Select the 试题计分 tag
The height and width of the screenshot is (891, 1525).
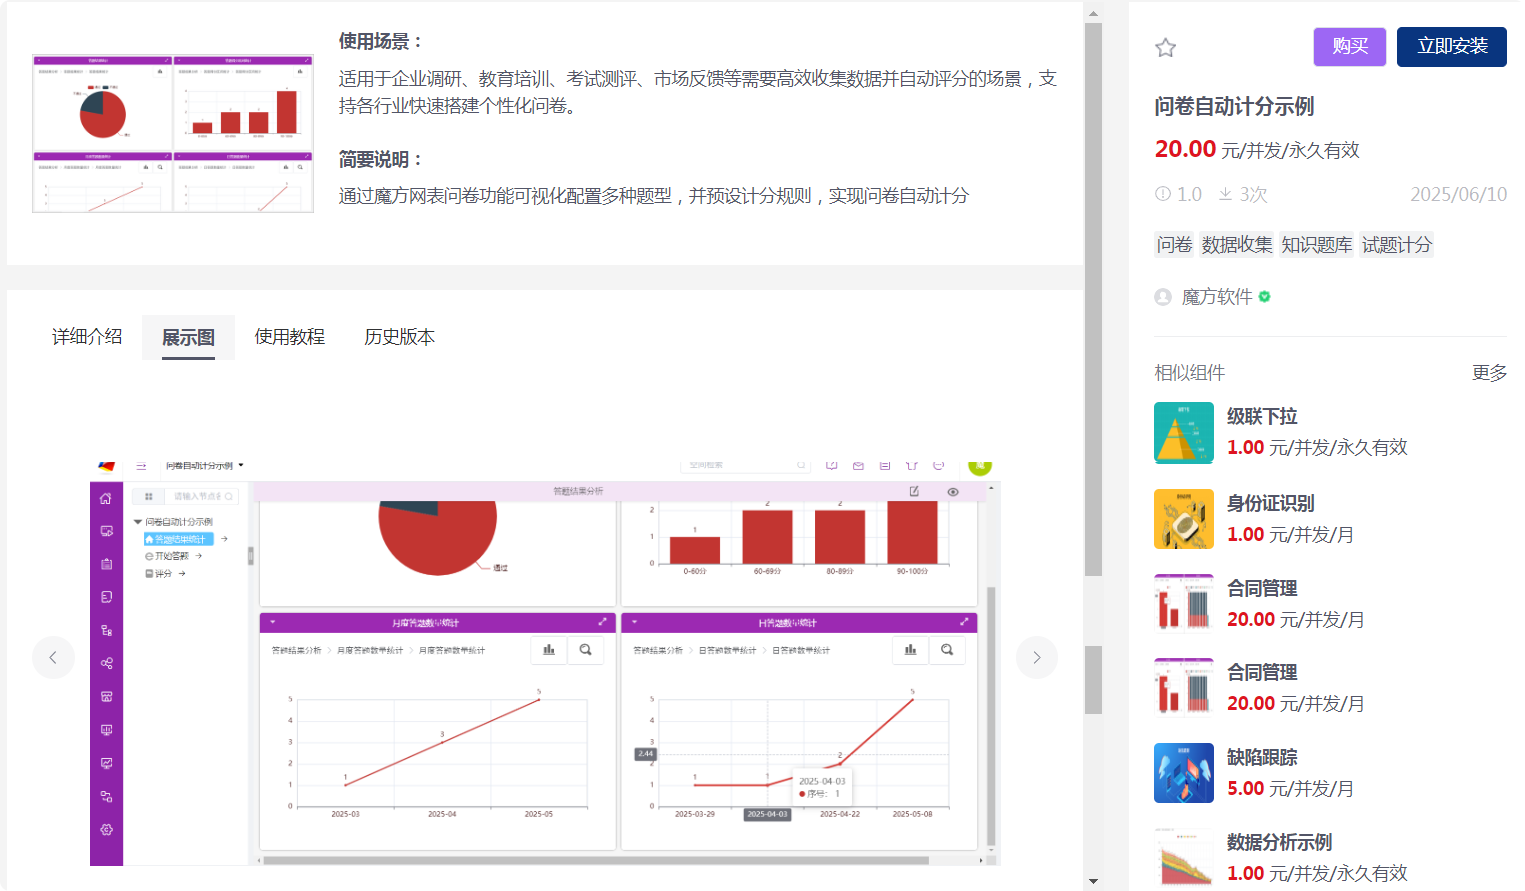pos(1397,245)
